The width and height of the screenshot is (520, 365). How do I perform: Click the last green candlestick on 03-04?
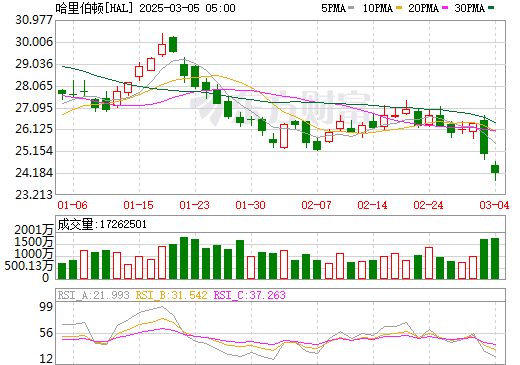[x=495, y=169]
